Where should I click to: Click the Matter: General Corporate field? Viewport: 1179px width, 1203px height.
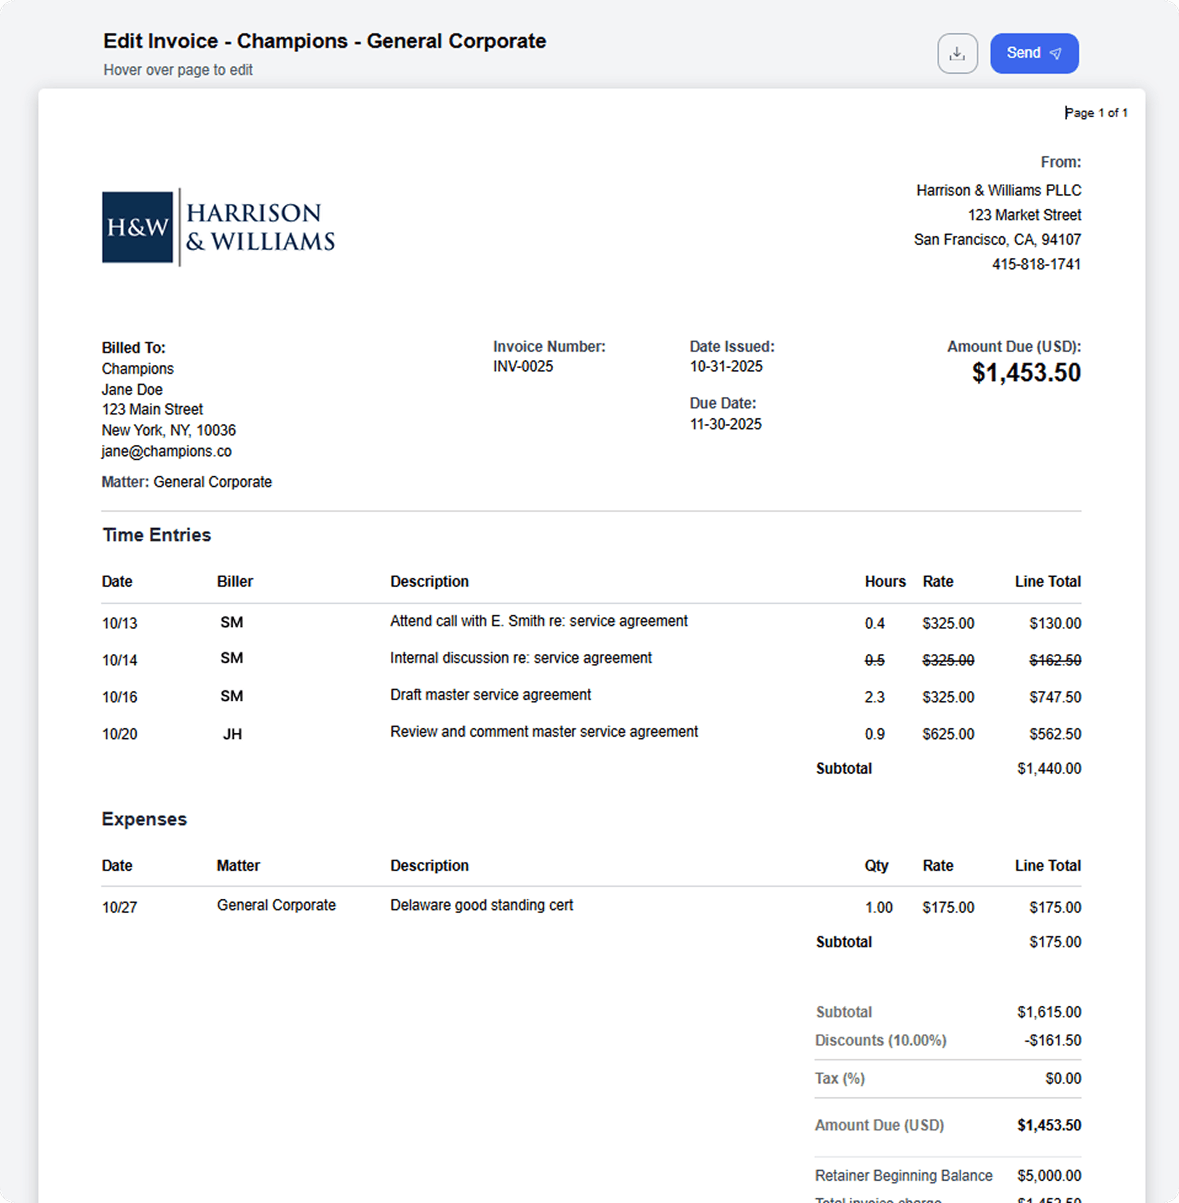tap(186, 481)
